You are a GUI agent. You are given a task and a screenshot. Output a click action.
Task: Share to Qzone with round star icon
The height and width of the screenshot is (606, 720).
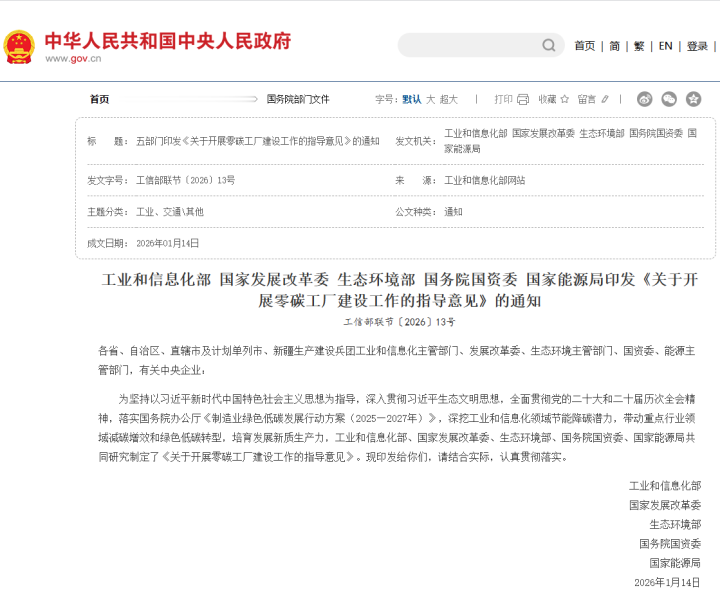point(693,99)
